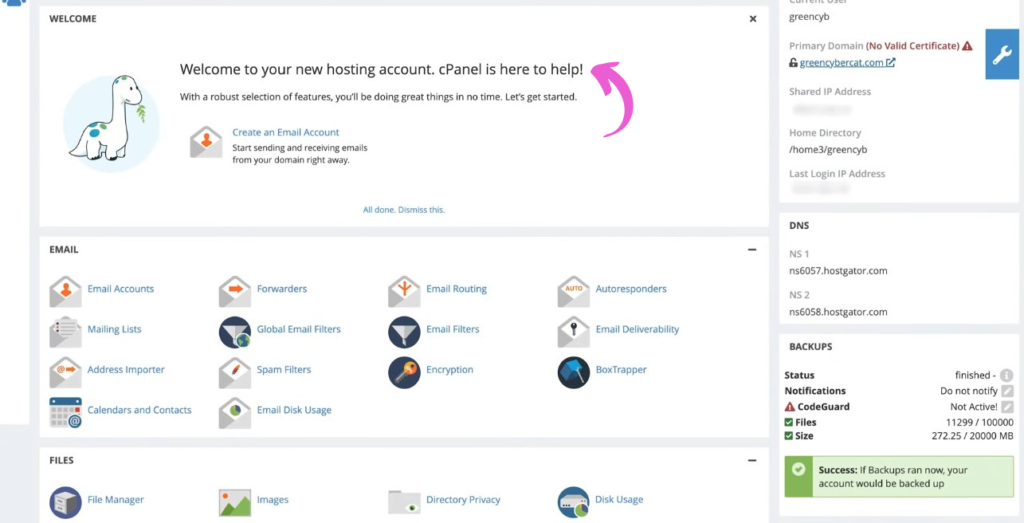Click the Global Email Filters funnel icon
Viewport: 1024px width, 523px height.
pos(235,332)
